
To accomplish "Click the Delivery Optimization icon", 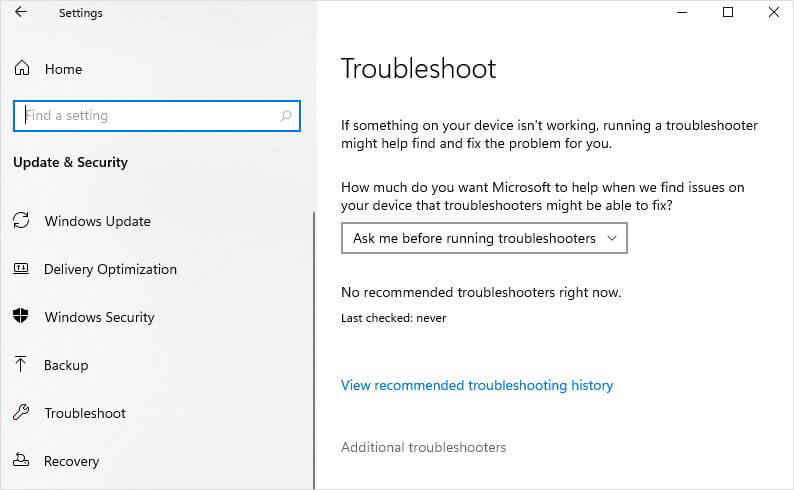I will pos(21,268).
